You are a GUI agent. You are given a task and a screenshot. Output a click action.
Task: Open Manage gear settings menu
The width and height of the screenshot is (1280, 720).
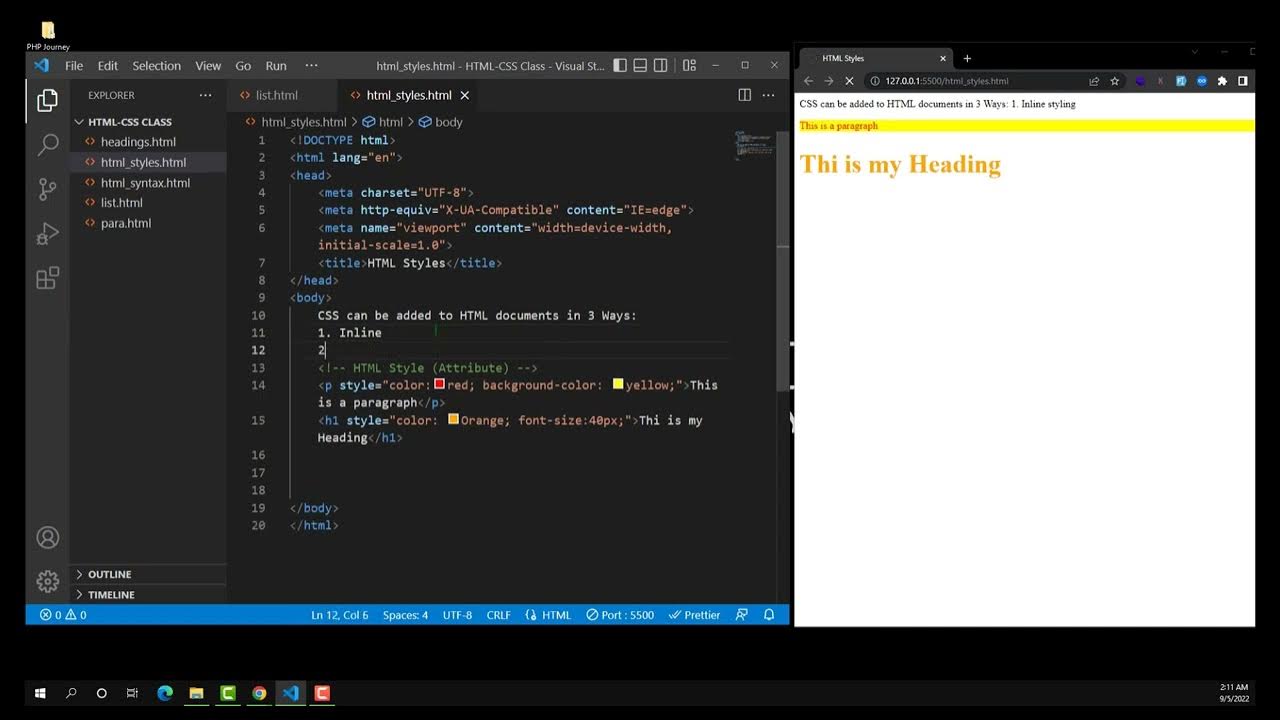tap(47, 581)
